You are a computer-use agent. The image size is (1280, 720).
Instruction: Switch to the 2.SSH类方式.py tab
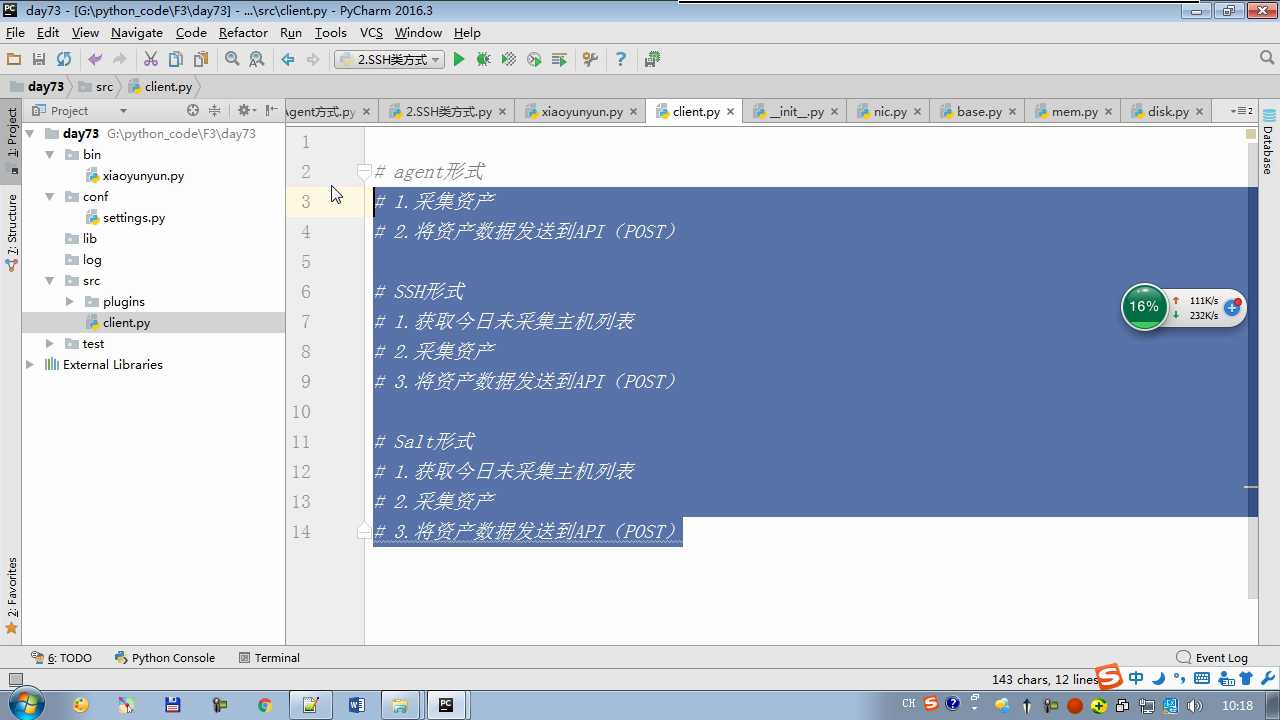click(448, 112)
